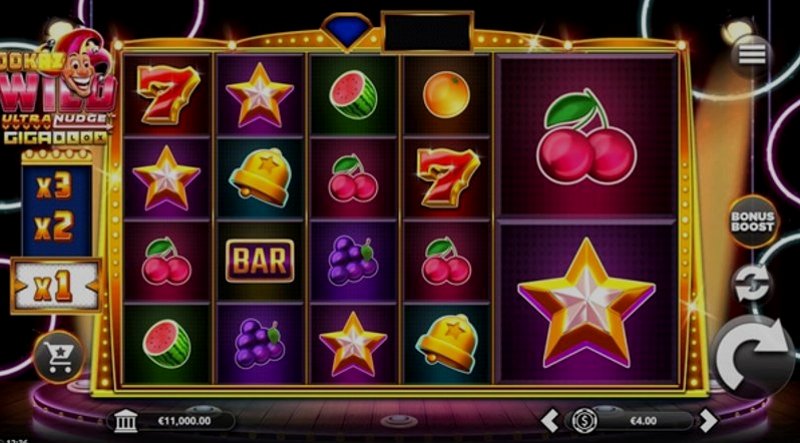The height and width of the screenshot is (443, 800).
Task: Click the giant cherries symbol on the last reel
Action: click(x=587, y=136)
